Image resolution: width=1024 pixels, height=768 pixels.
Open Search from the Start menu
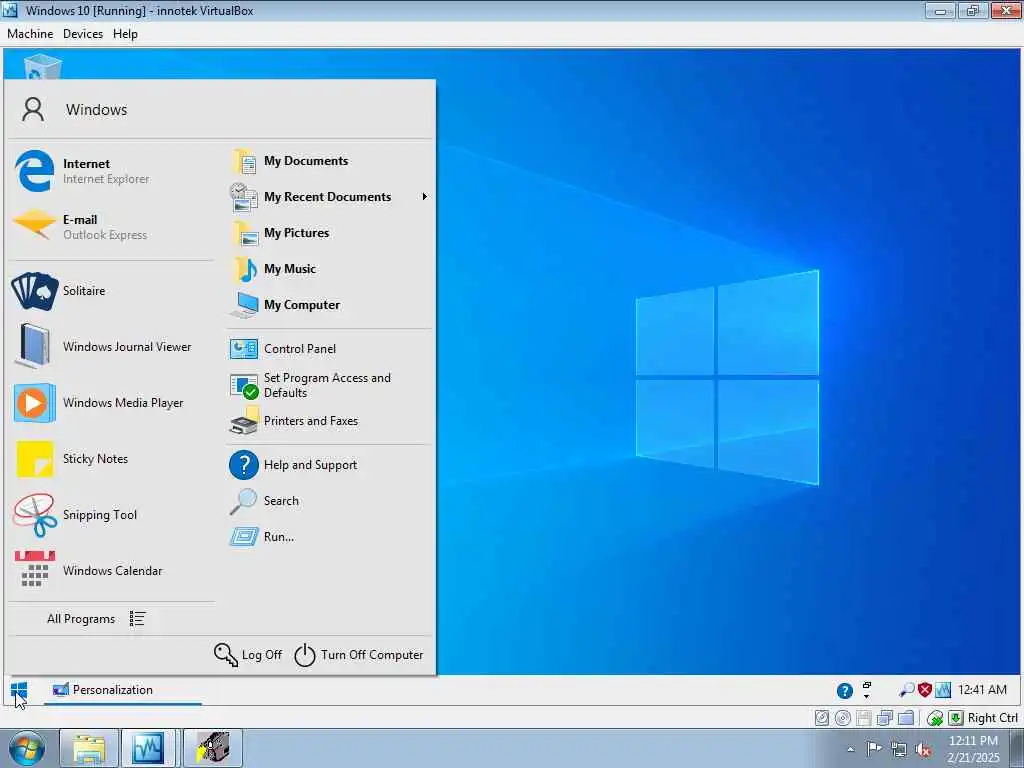coord(329,501)
